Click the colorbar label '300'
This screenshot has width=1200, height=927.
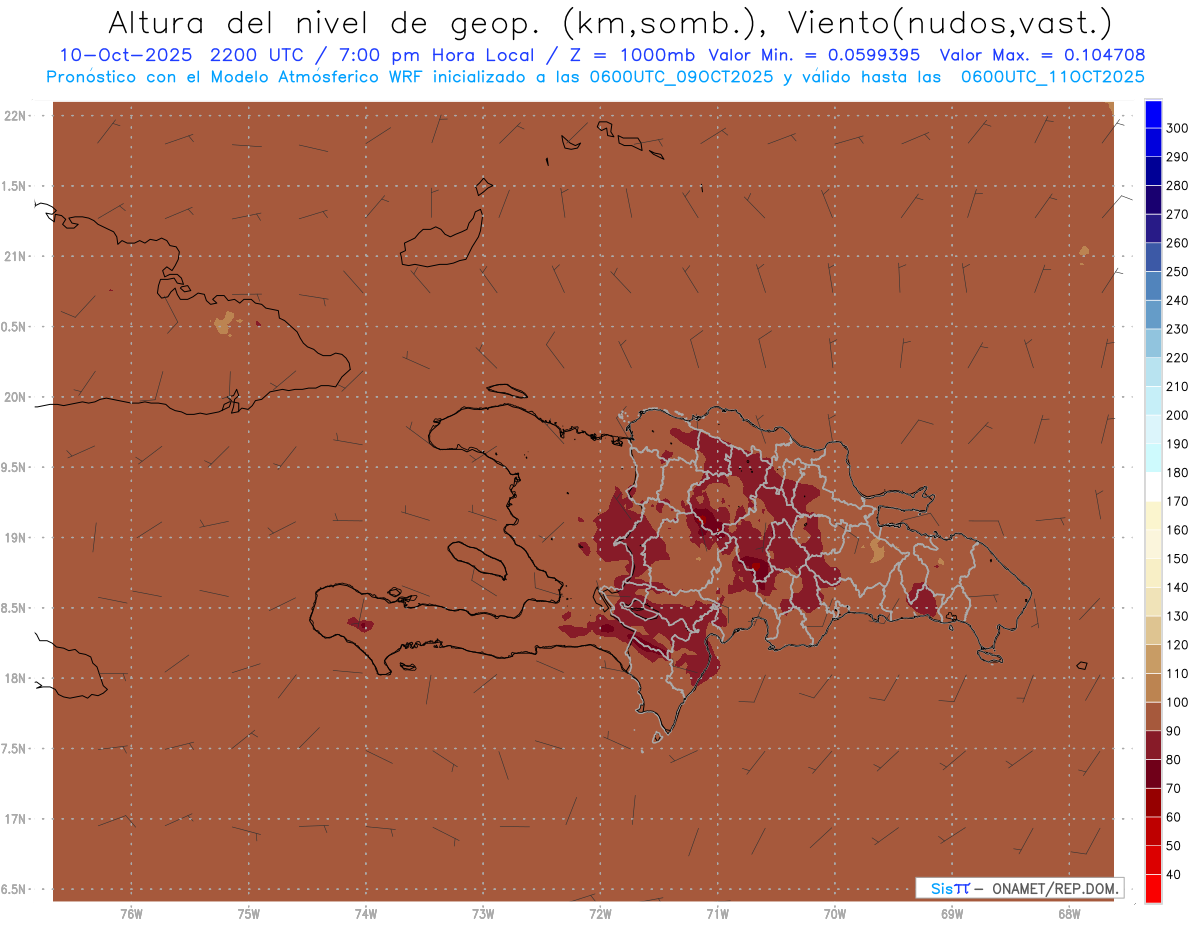[x=1177, y=128]
